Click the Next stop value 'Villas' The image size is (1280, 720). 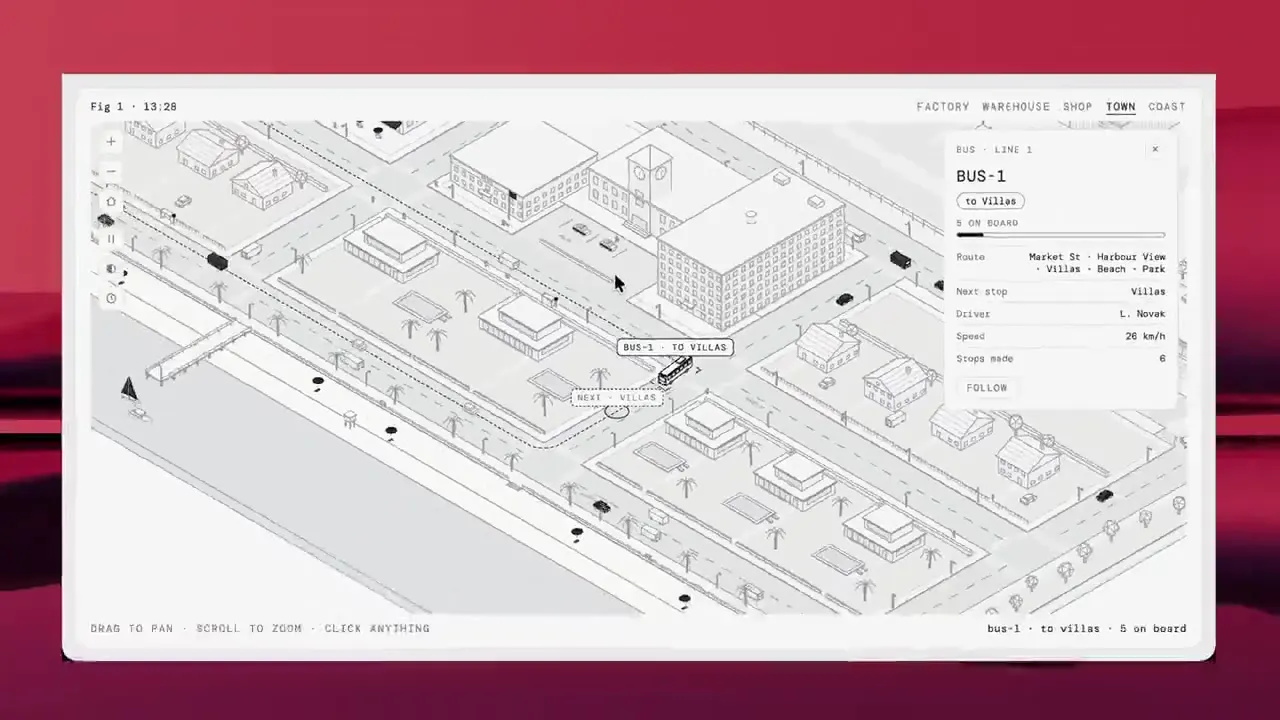click(1148, 292)
